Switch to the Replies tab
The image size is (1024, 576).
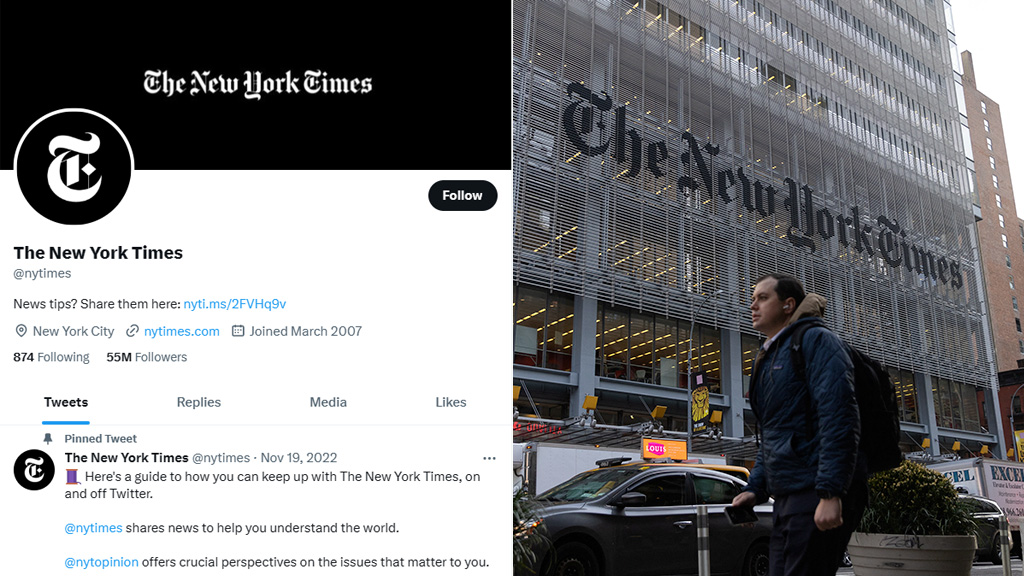point(199,402)
